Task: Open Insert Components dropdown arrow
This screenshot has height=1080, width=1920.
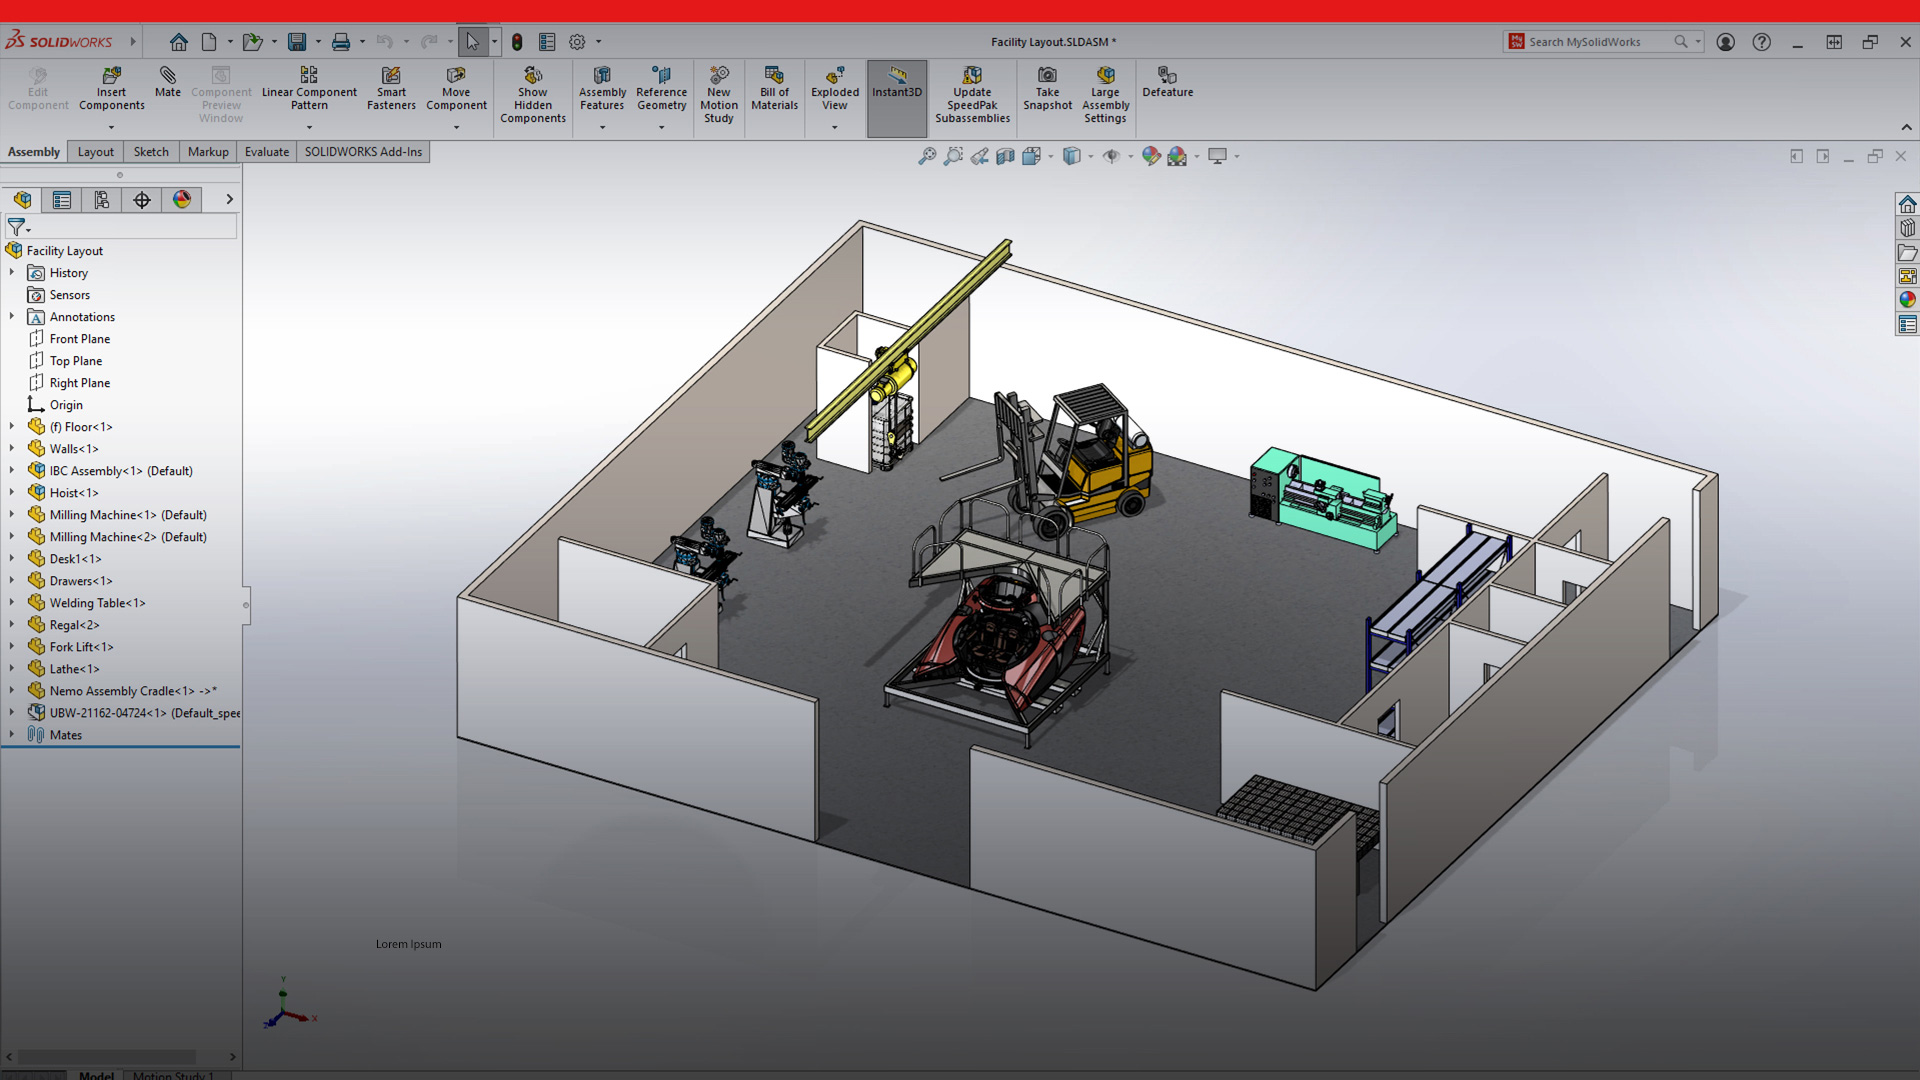Action: pyautogui.click(x=111, y=127)
